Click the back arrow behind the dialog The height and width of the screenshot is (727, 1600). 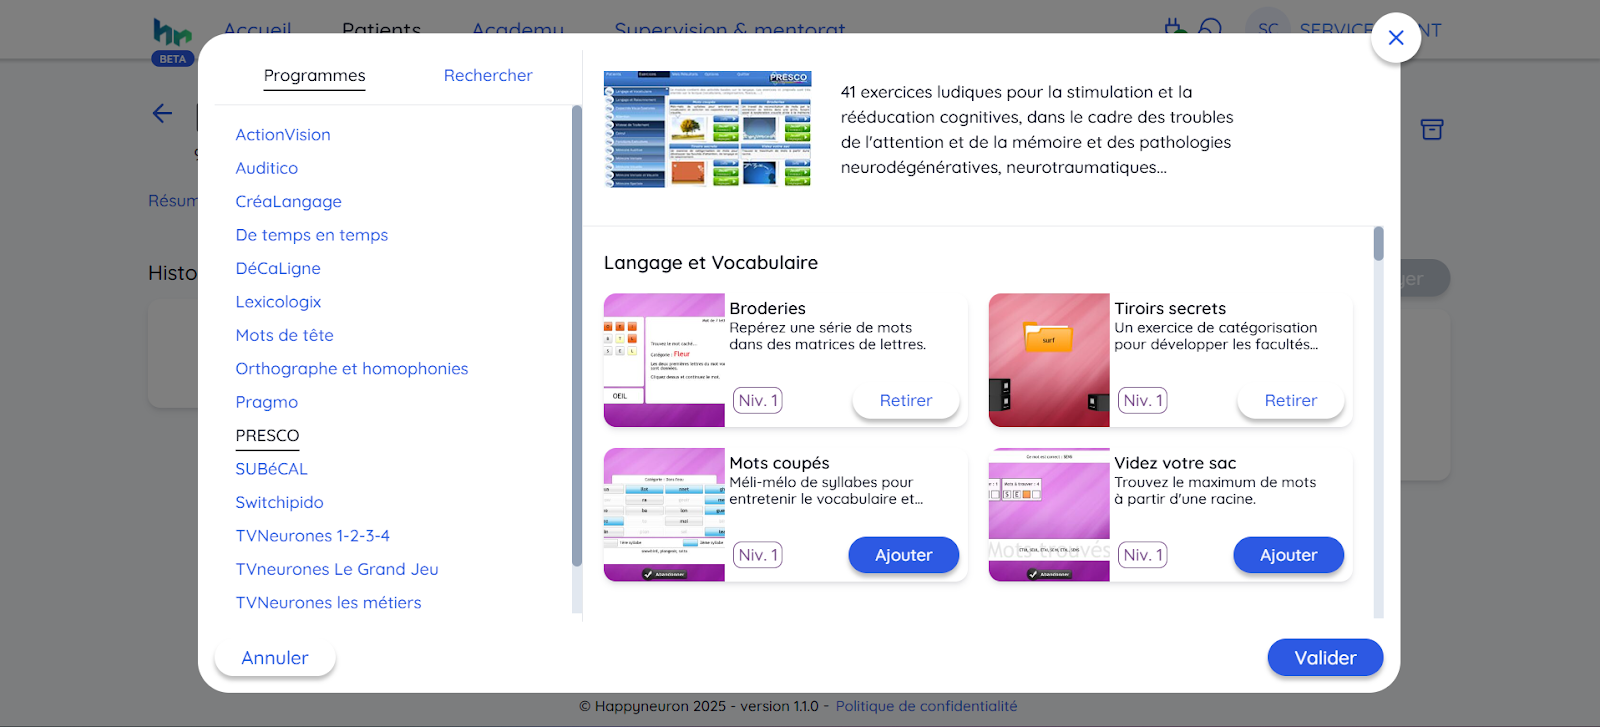coord(162,114)
